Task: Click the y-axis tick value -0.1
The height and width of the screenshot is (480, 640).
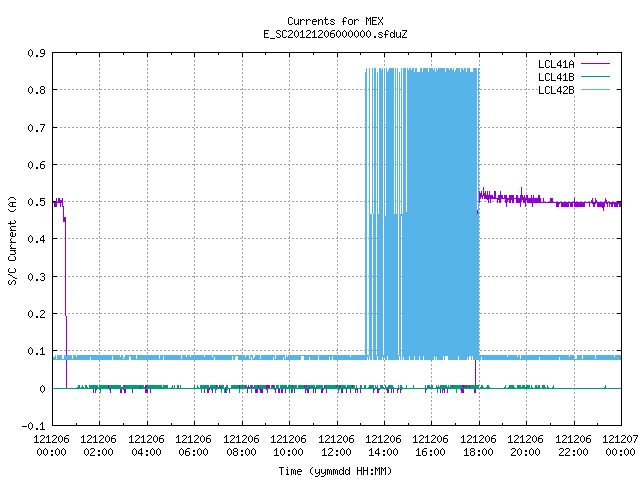Action: 33,426
